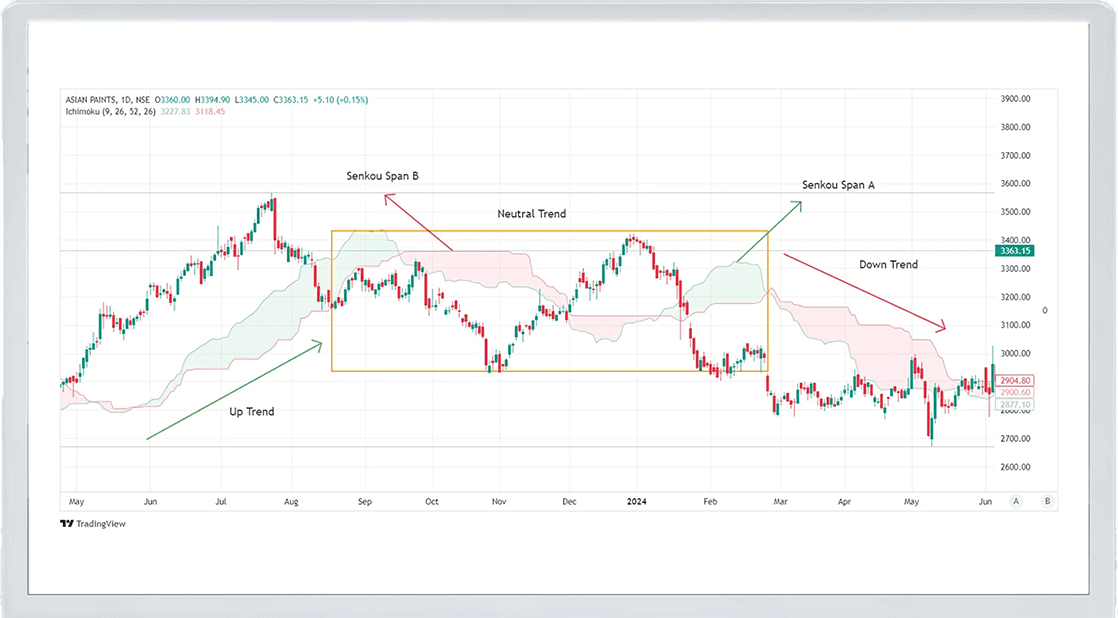Viewport: 1118px width, 618px height.
Task: Select the Up Trend annotation text
Action: tap(252, 411)
